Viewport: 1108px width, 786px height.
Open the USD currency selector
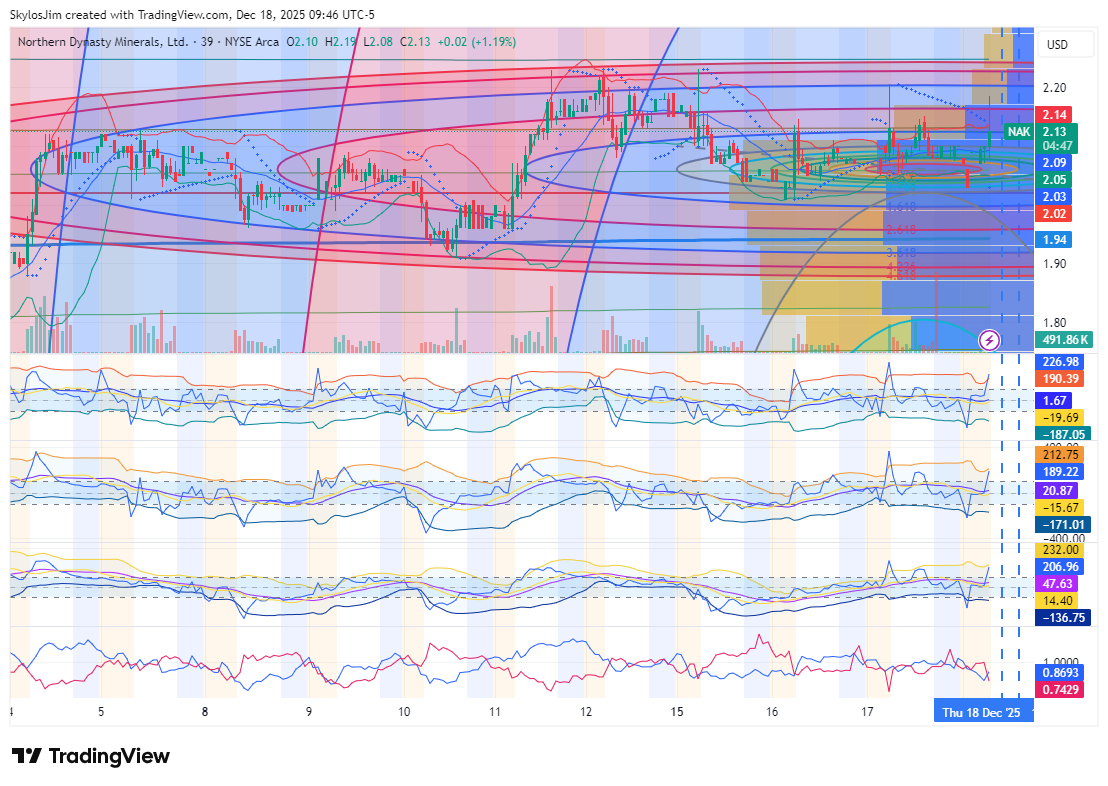(1056, 45)
